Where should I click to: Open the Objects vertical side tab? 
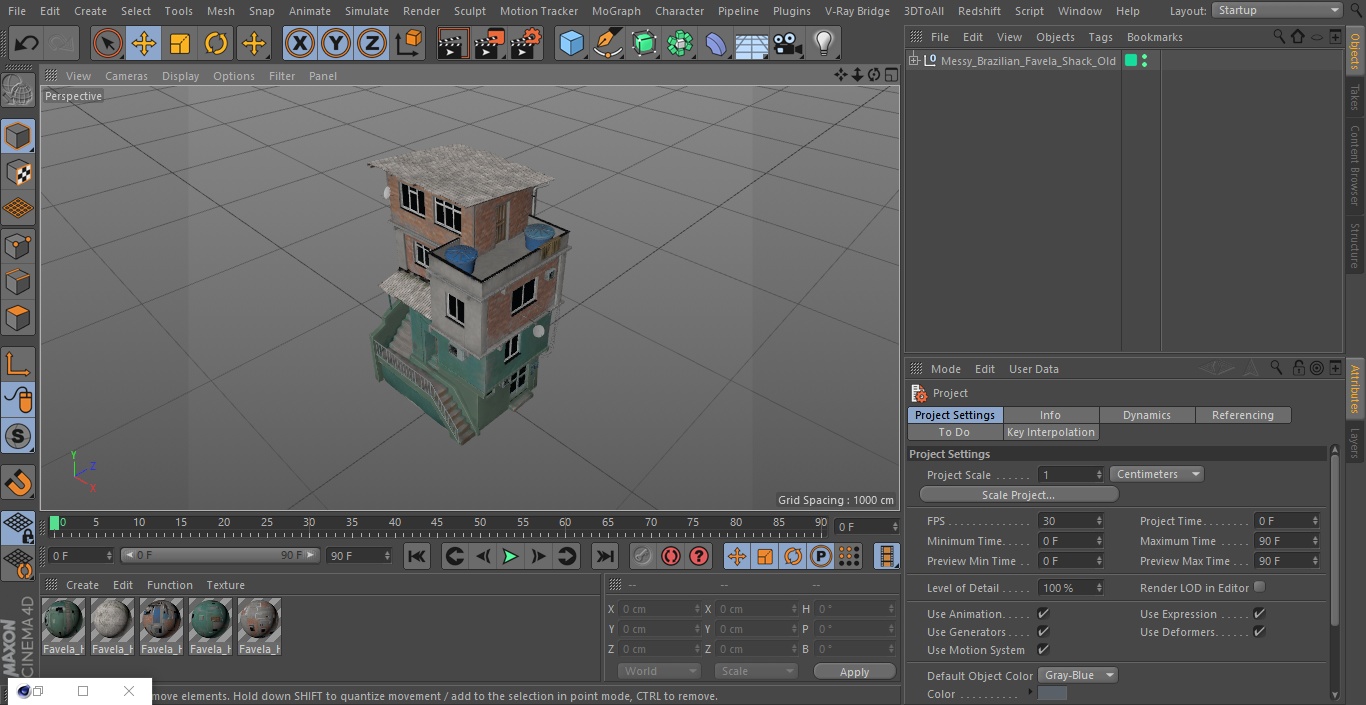[x=1355, y=50]
